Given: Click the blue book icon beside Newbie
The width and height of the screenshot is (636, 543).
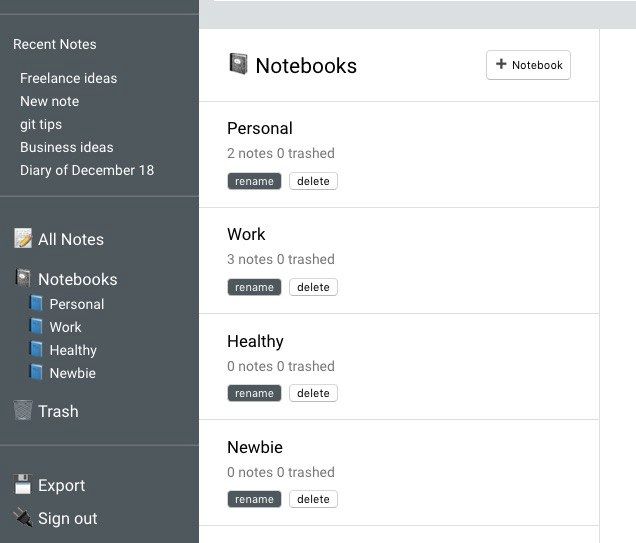Looking at the screenshot, I should coord(37,373).
